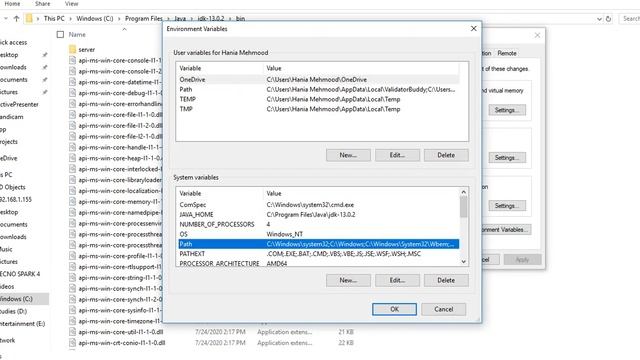
Task: Select the api-ms-win-crt-conio-l1-1-0.dll file icon
Action: click(x=73, y=343)
